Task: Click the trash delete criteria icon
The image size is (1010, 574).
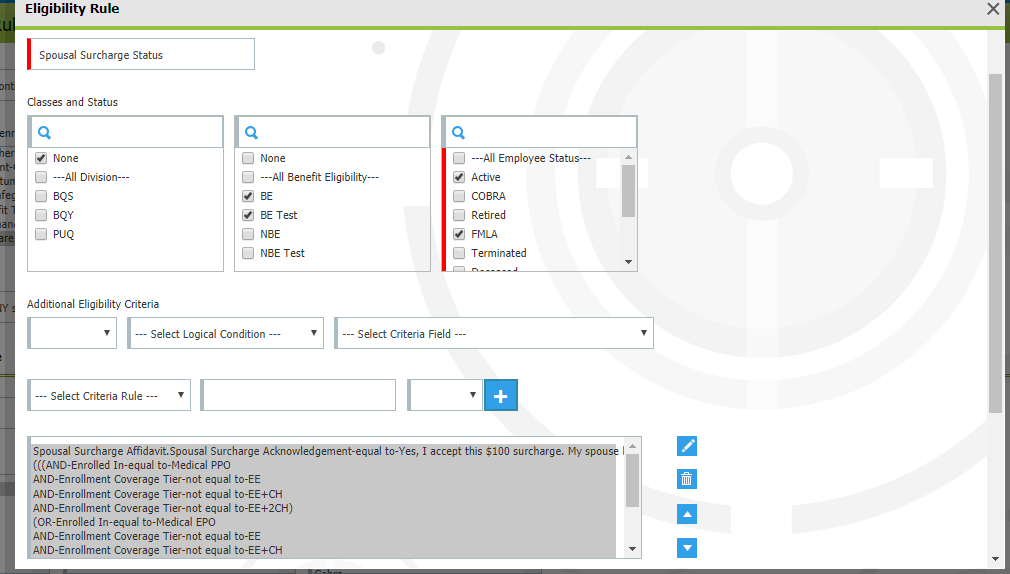Action: (686, 480)
